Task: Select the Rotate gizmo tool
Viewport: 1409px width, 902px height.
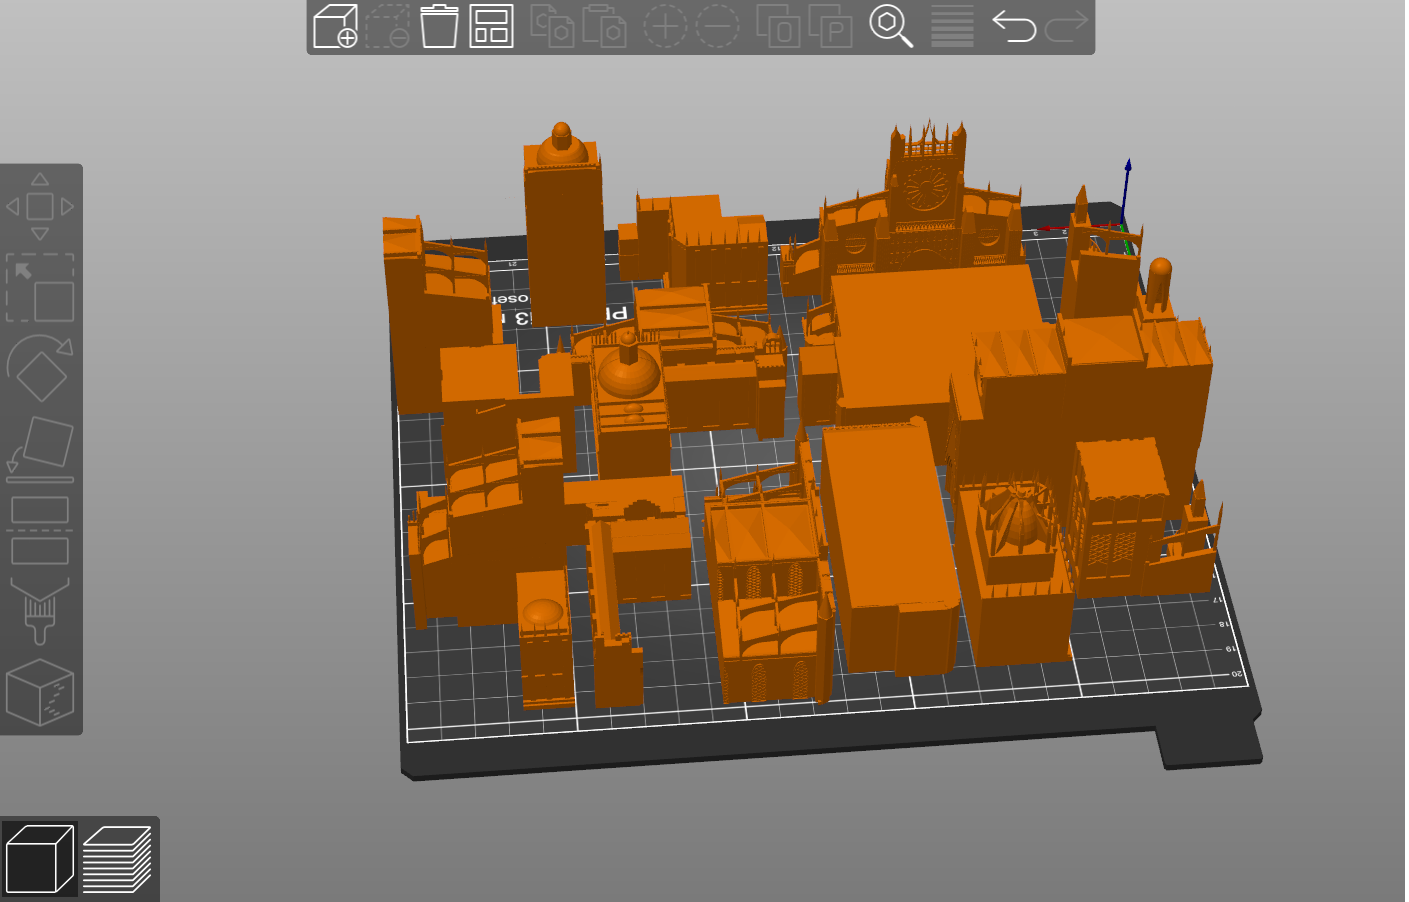Action: tap(40, 368)
